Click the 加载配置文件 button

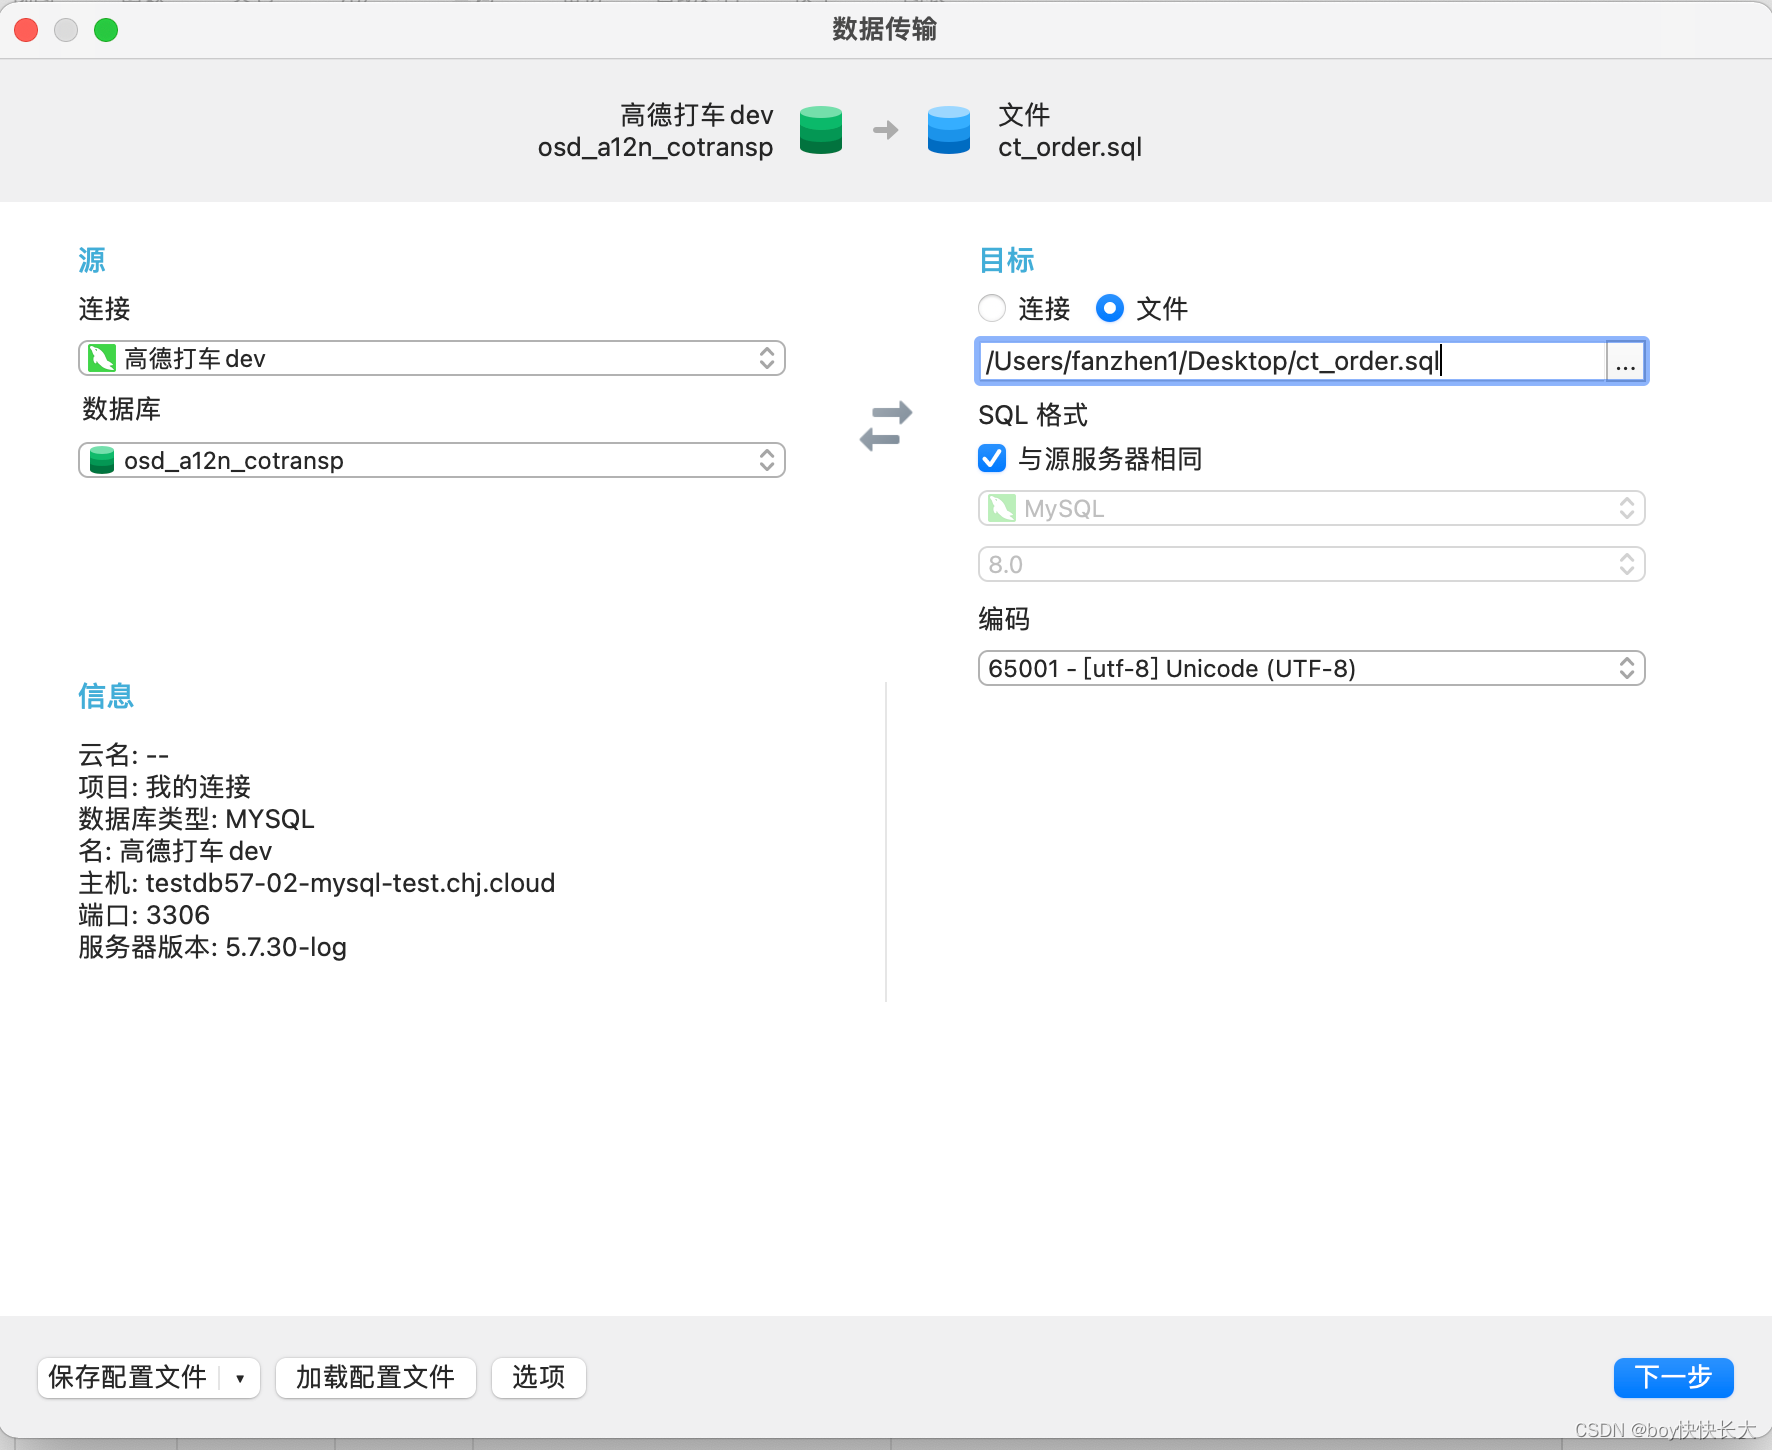point(375,1378)
